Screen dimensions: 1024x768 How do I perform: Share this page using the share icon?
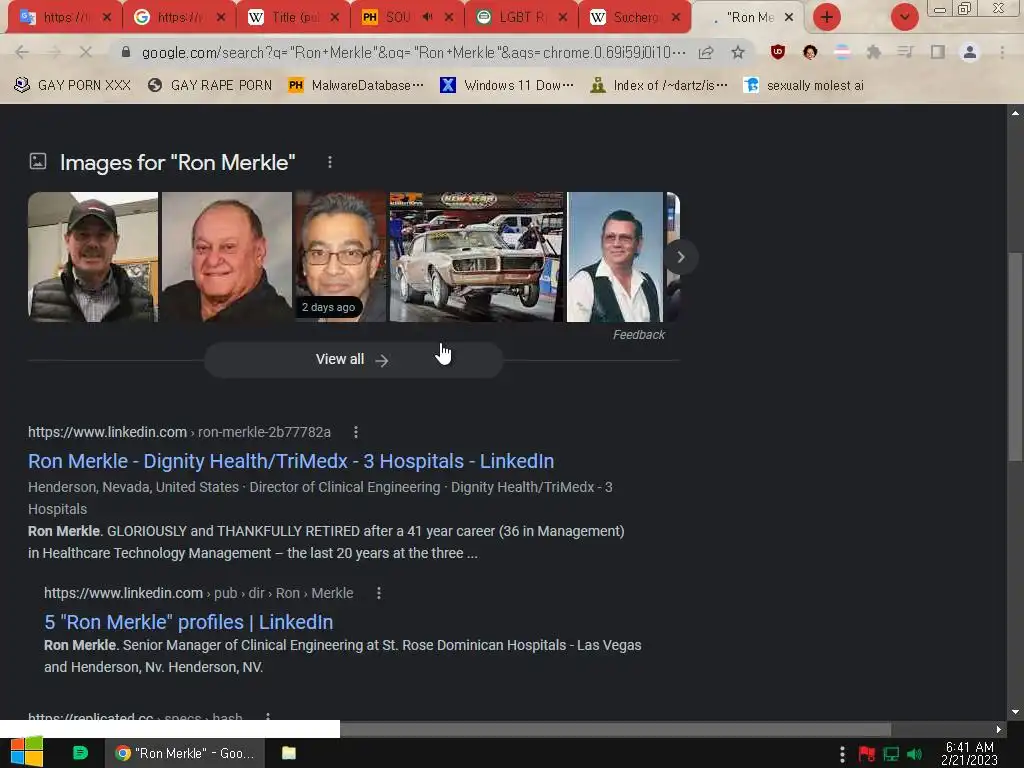pos(706,52)
